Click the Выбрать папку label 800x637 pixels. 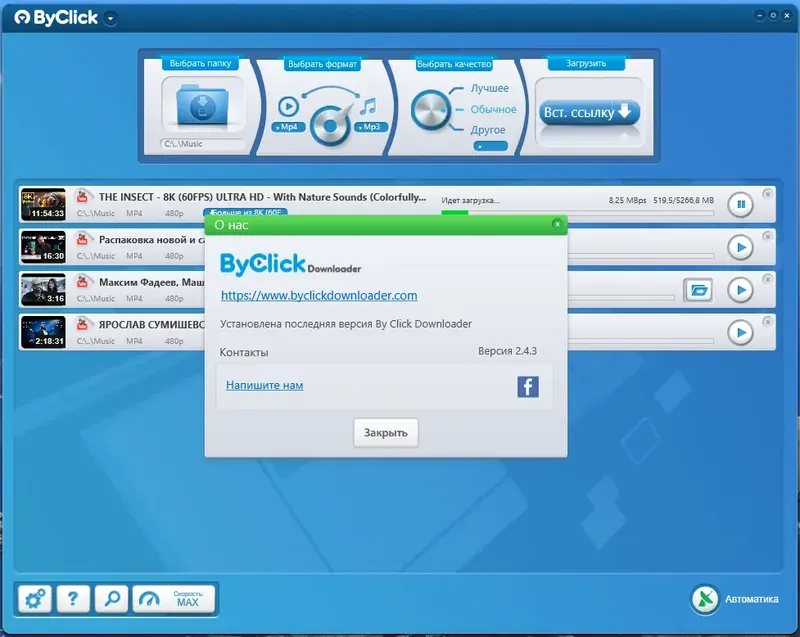201,63
